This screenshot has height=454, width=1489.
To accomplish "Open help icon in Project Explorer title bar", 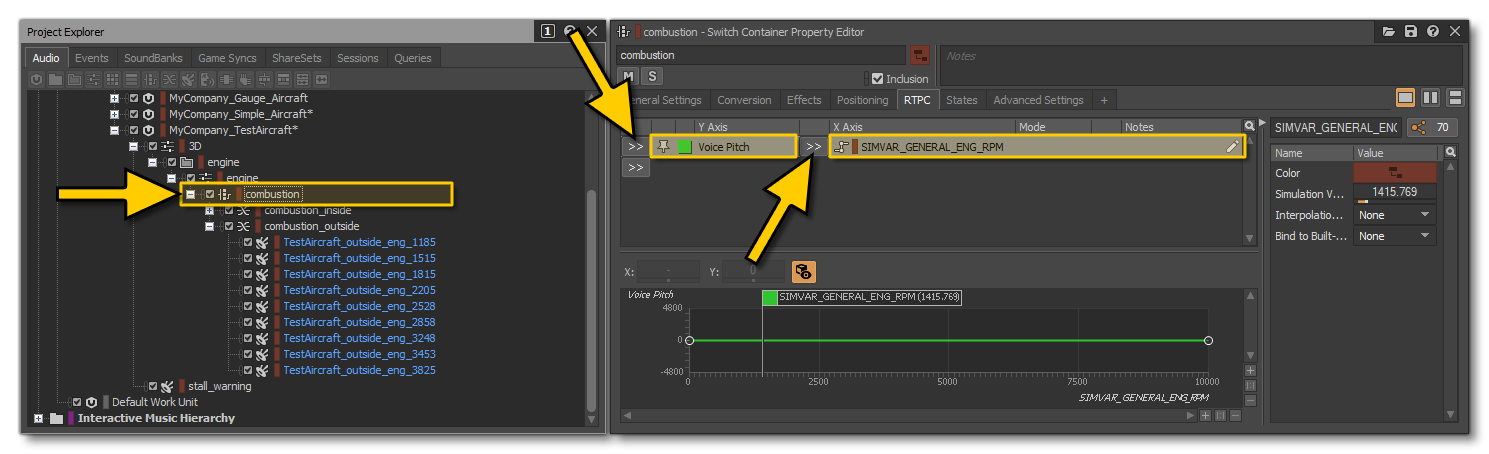I will pyautogui.click(x=570, y=32).
